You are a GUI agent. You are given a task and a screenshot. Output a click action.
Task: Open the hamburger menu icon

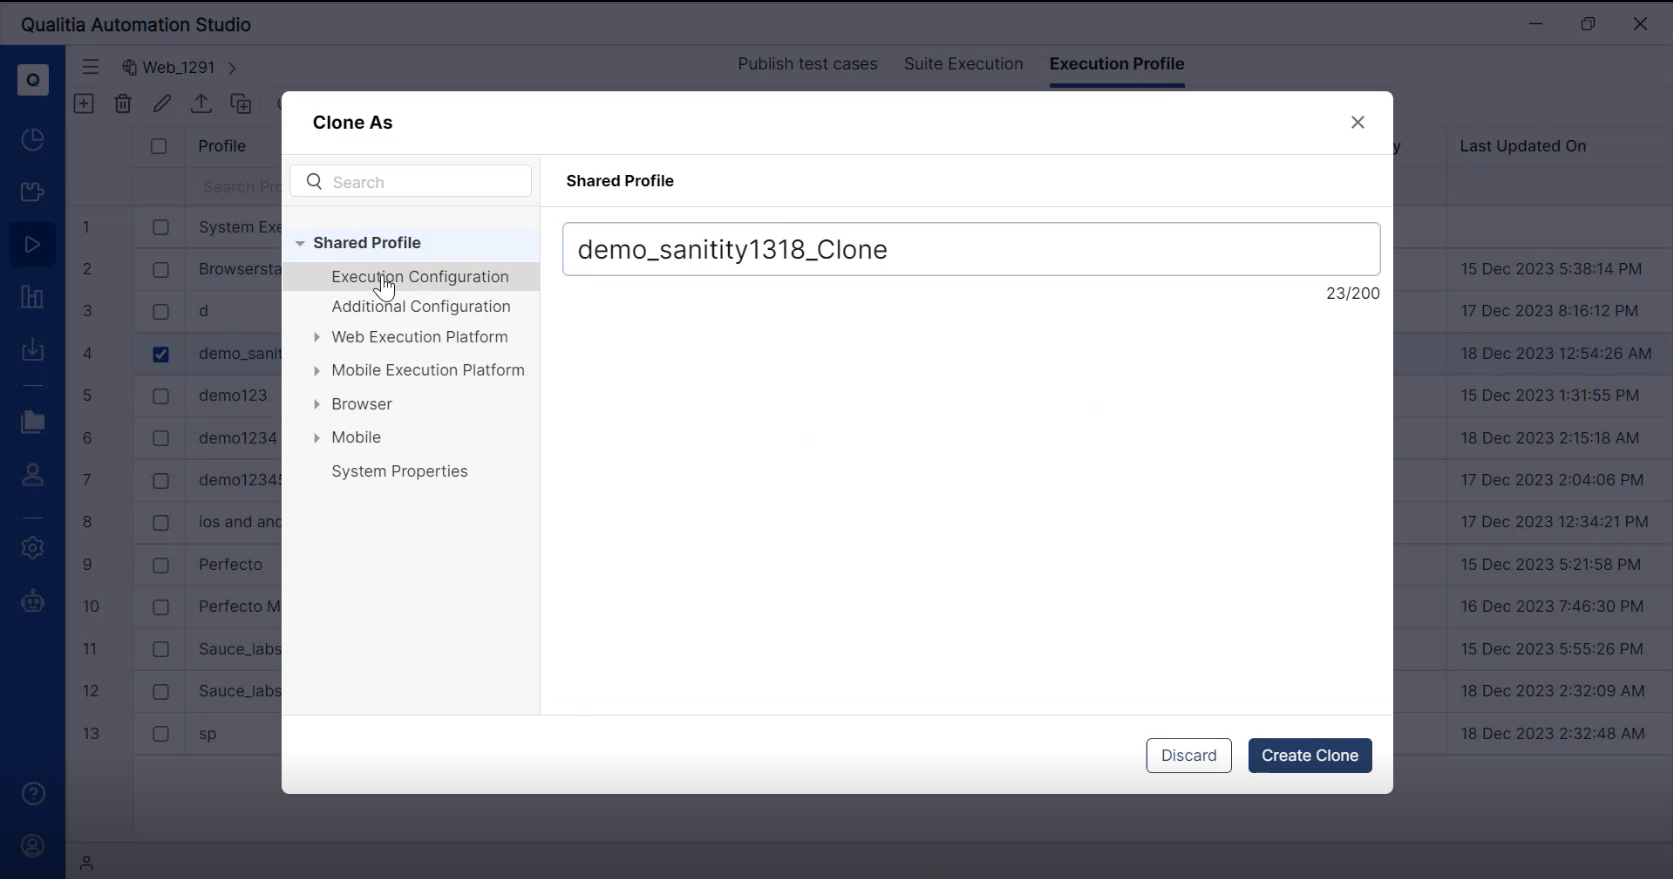tap(91, 67)
